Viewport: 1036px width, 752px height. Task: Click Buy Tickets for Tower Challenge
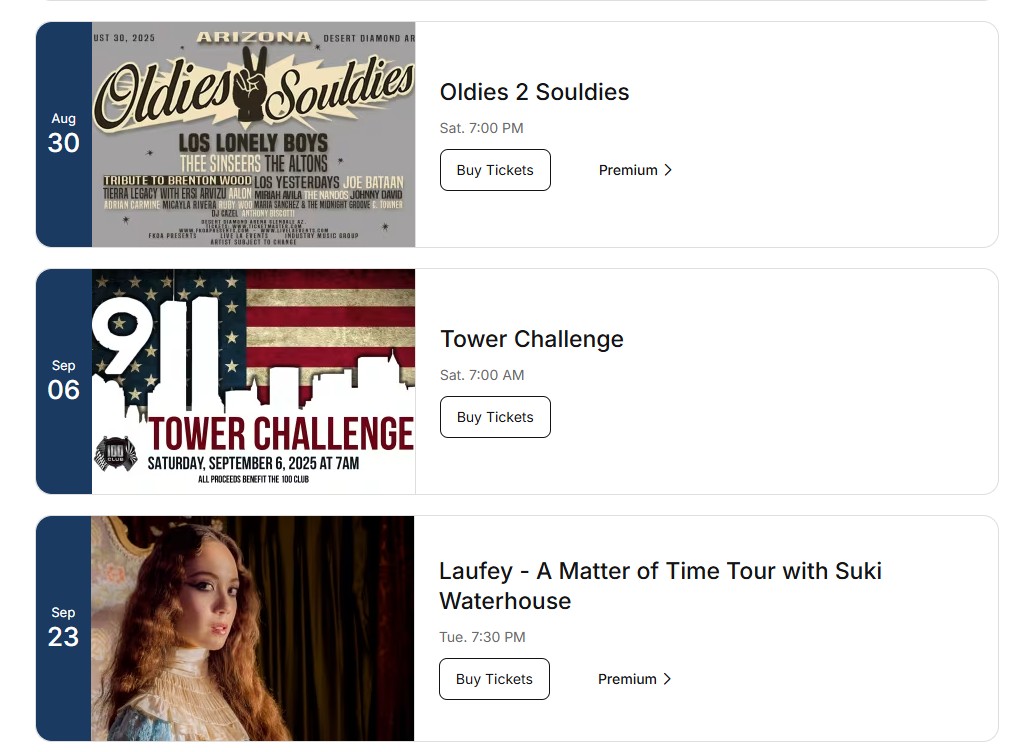(x=495, y=417)
